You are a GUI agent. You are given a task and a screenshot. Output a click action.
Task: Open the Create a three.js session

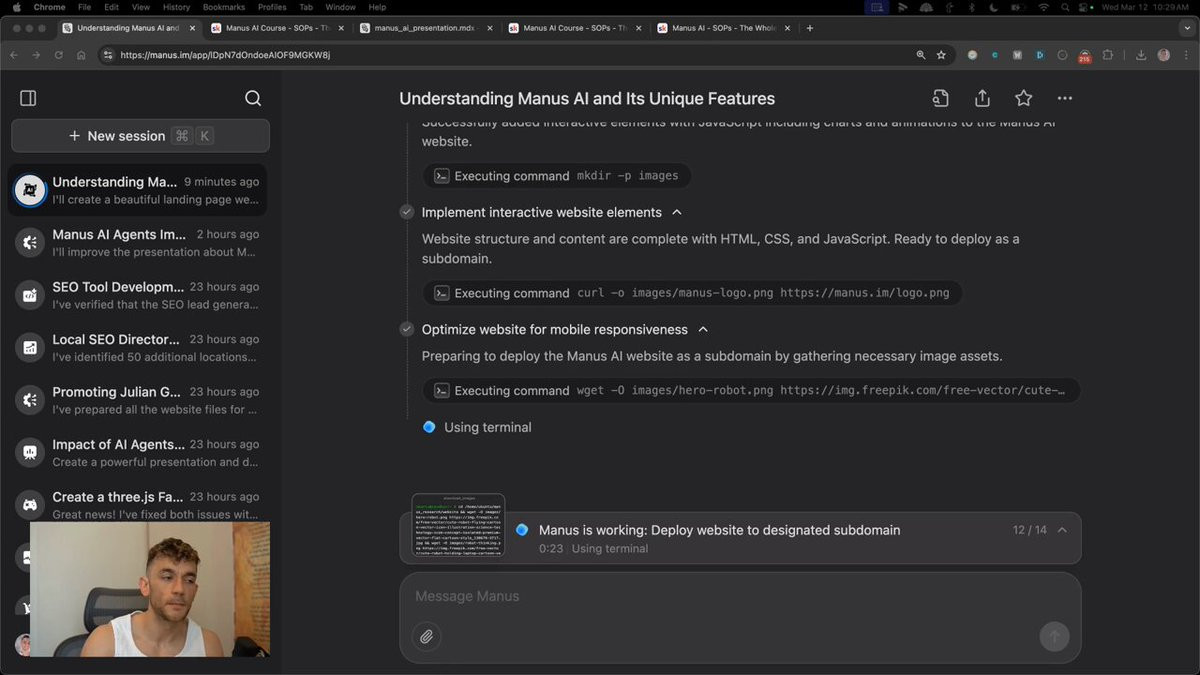click(137, 505)
